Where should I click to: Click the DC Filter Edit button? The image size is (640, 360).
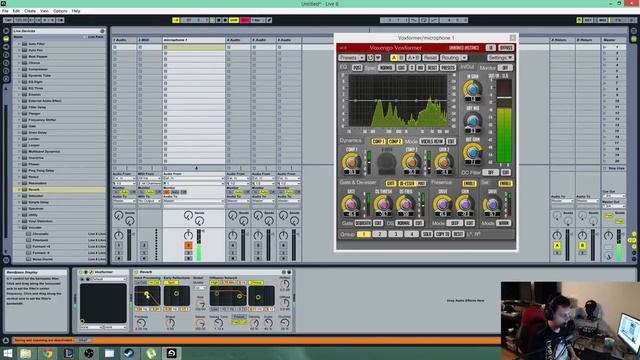[506, 172]
